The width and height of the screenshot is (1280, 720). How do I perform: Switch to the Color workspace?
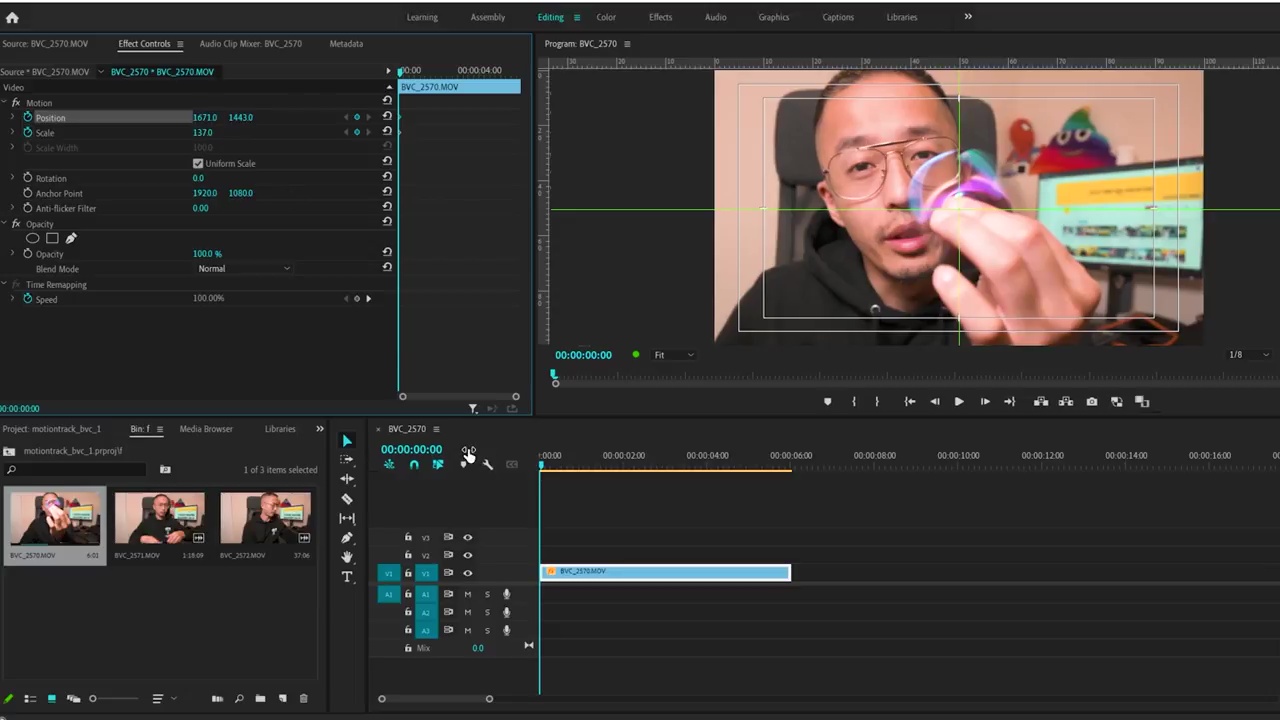point(605,17)
